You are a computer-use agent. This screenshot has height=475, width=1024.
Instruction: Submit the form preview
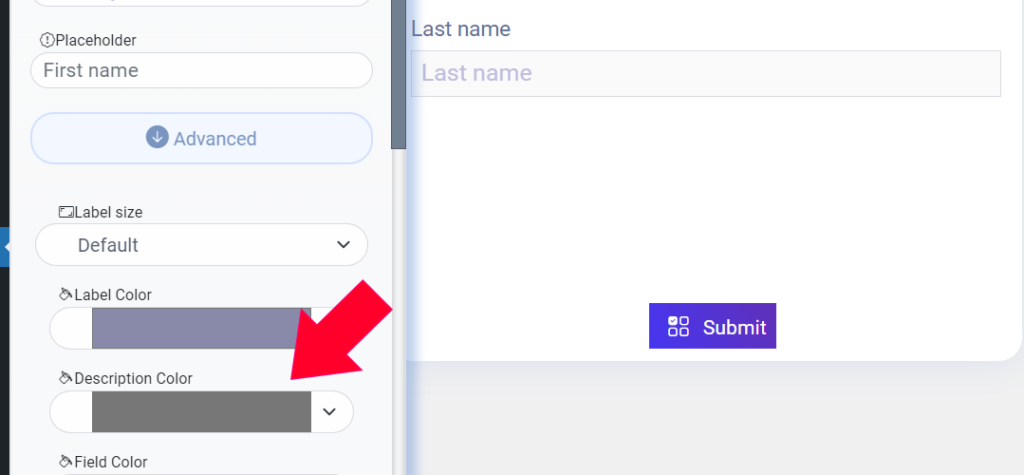tap(712, 326)
